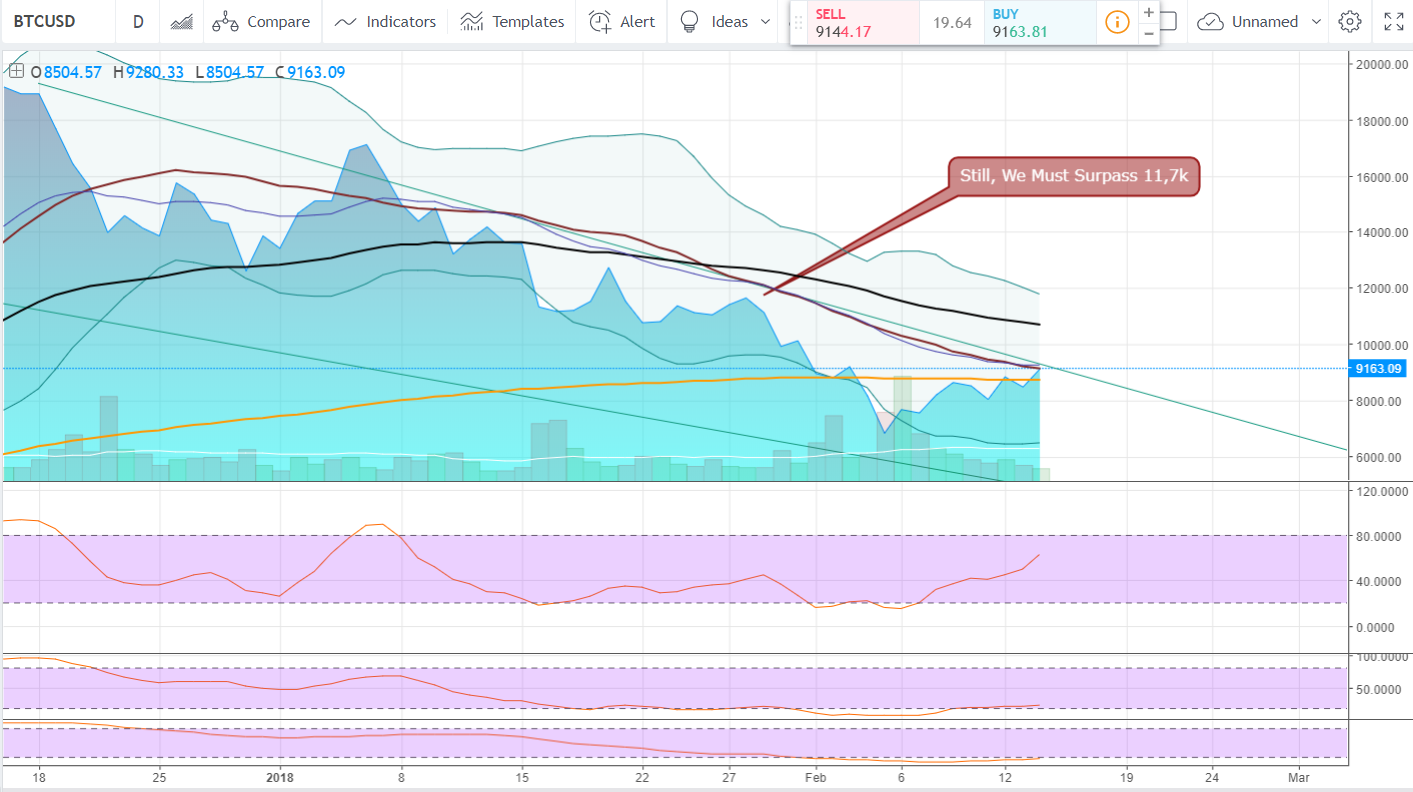The image size is (1413, 792).
Task: Click the open value 8504.57
Action: 73,72
